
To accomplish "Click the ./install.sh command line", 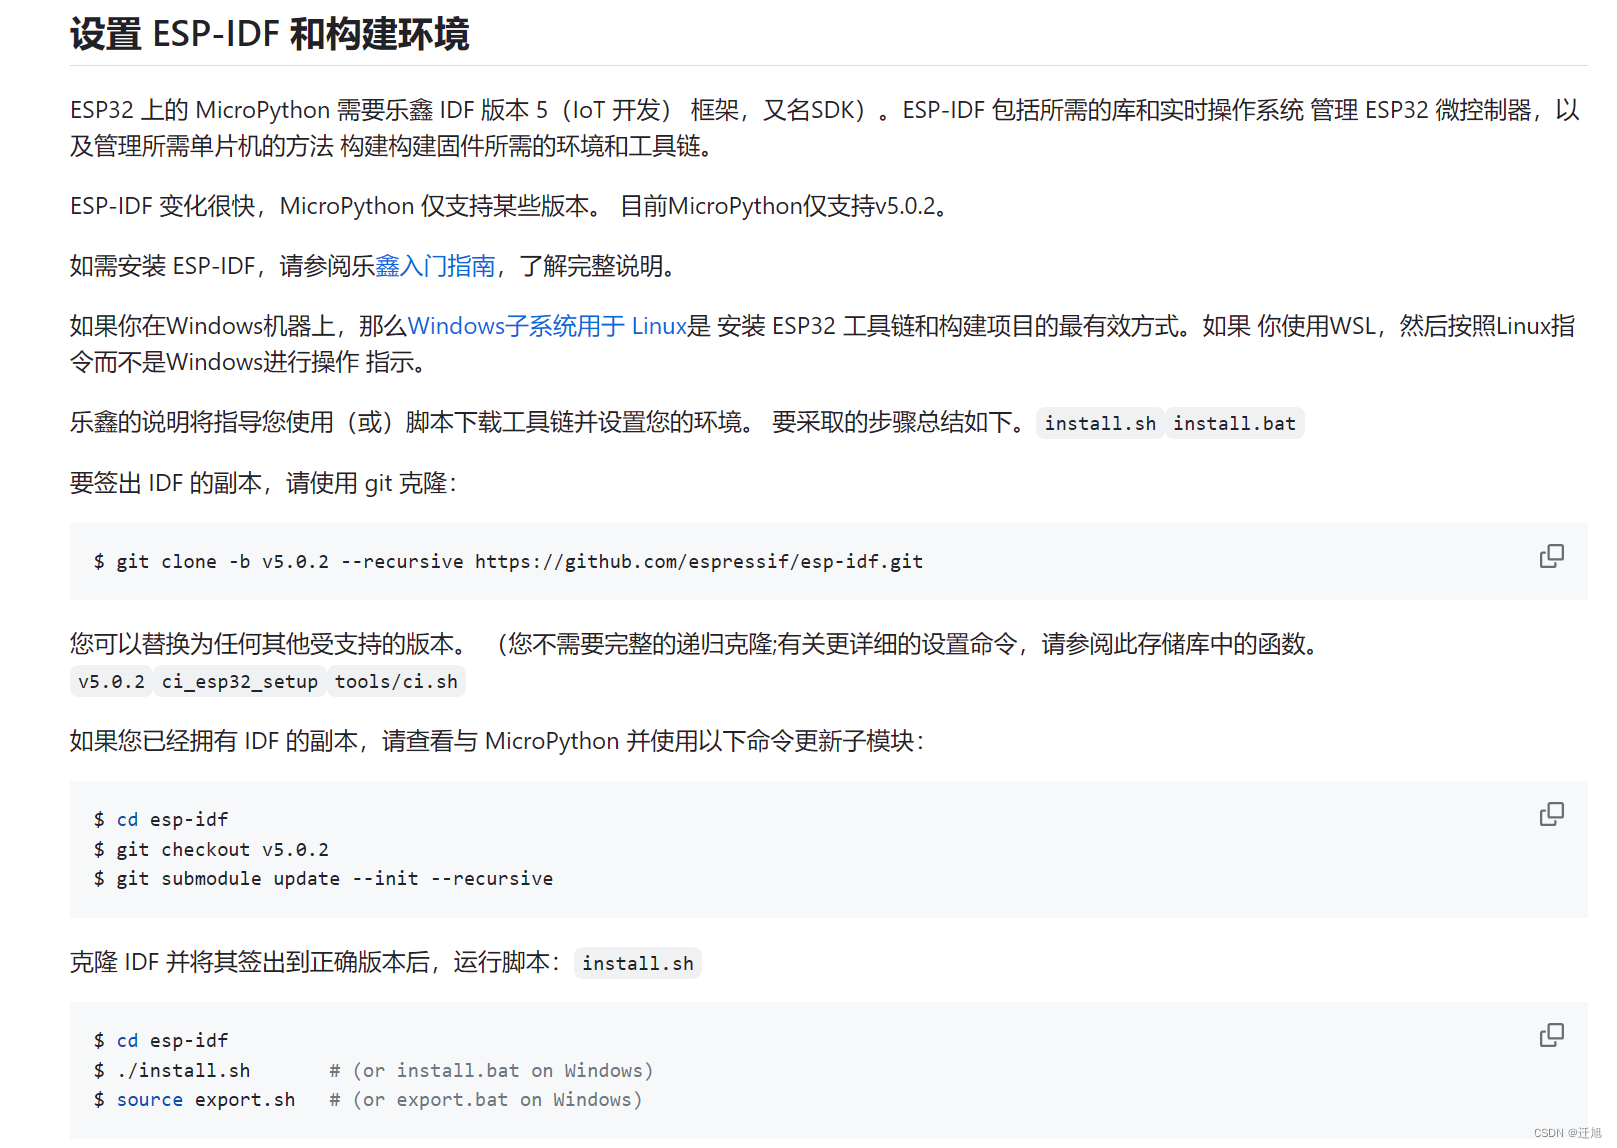I will click(x=183, y=1070).
